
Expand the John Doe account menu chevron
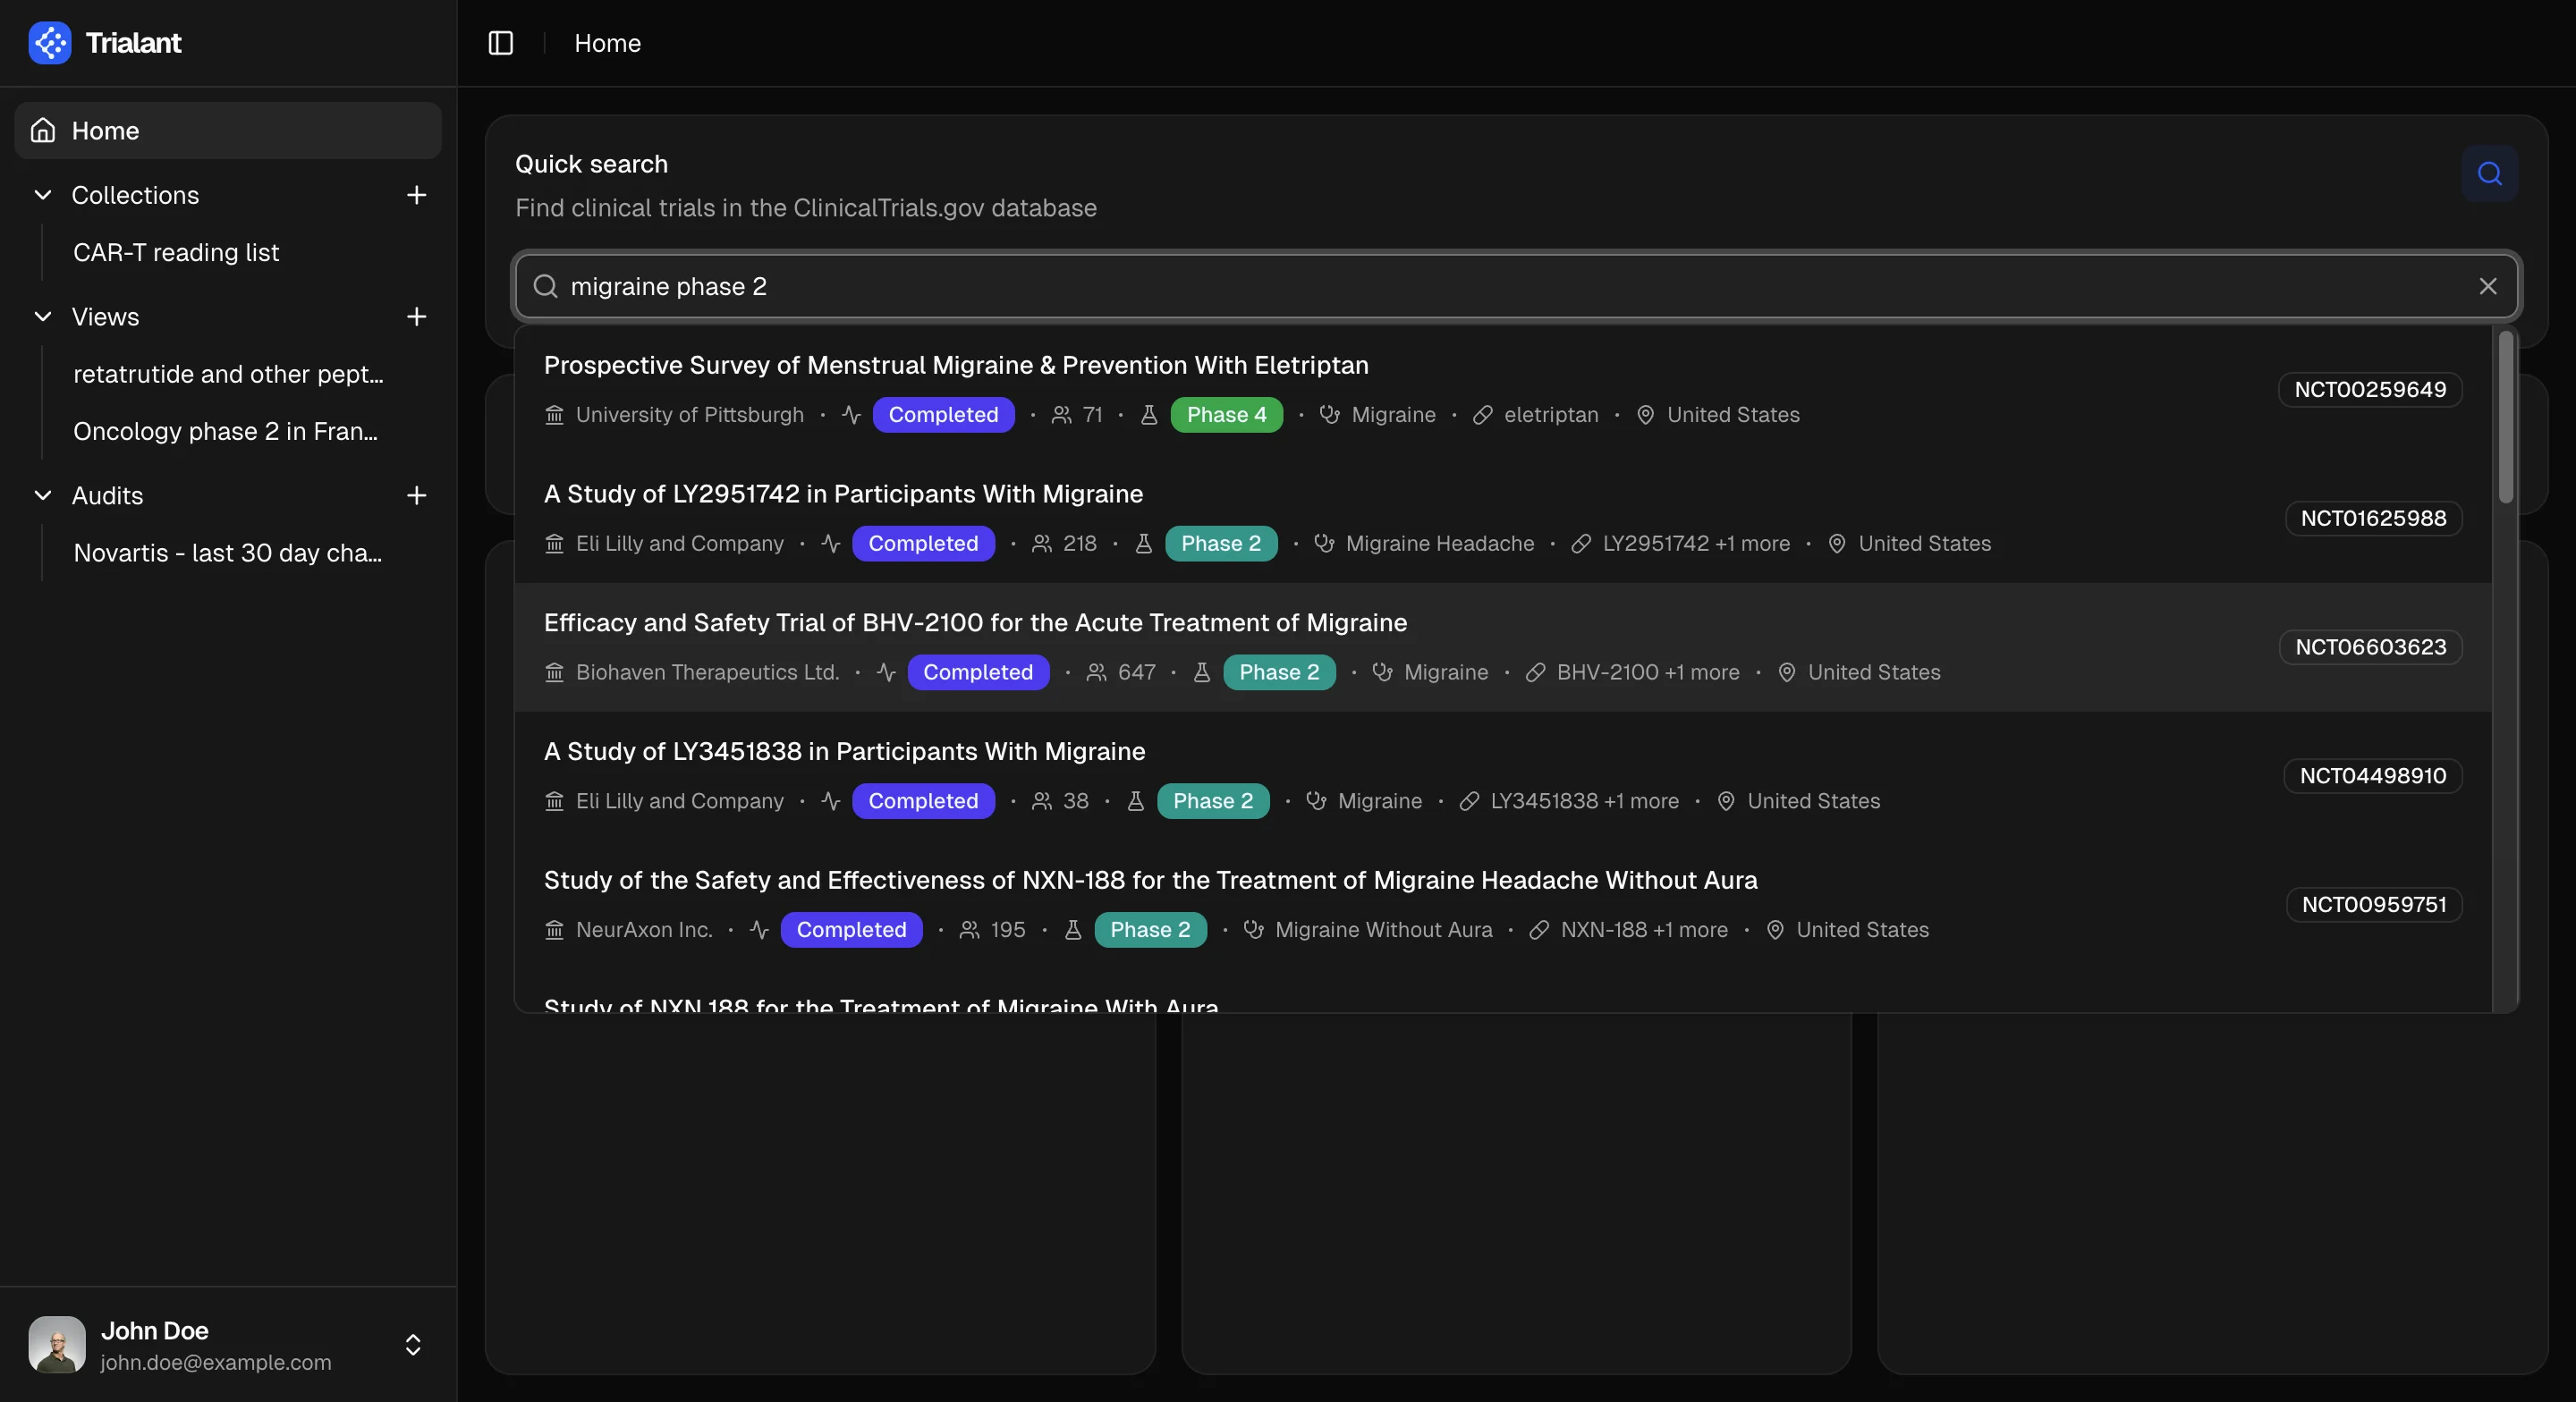[x=413, y=1345]
